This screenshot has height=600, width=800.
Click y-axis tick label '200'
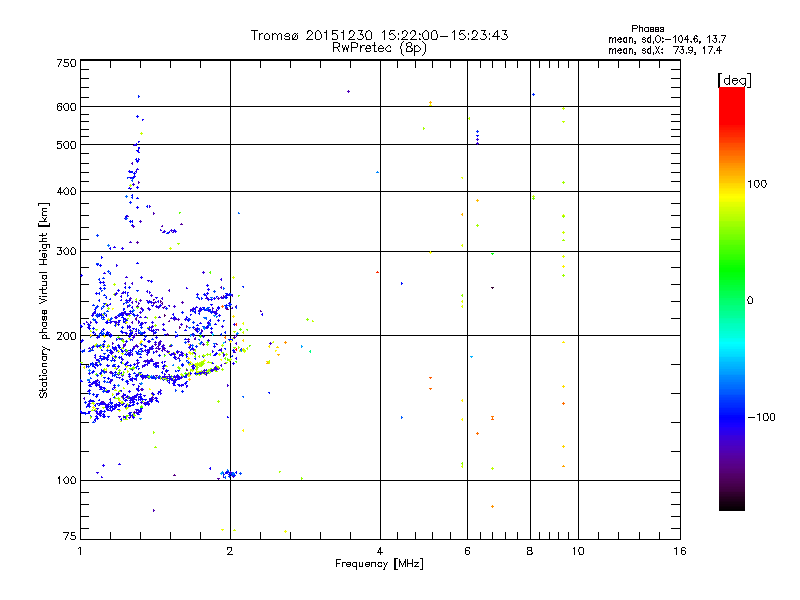66,336
